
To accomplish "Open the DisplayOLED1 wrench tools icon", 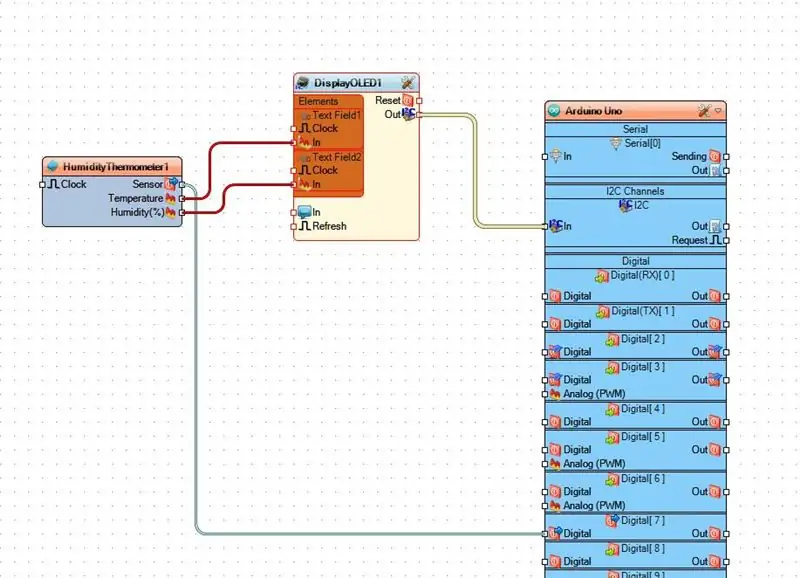I will [408, 83].
